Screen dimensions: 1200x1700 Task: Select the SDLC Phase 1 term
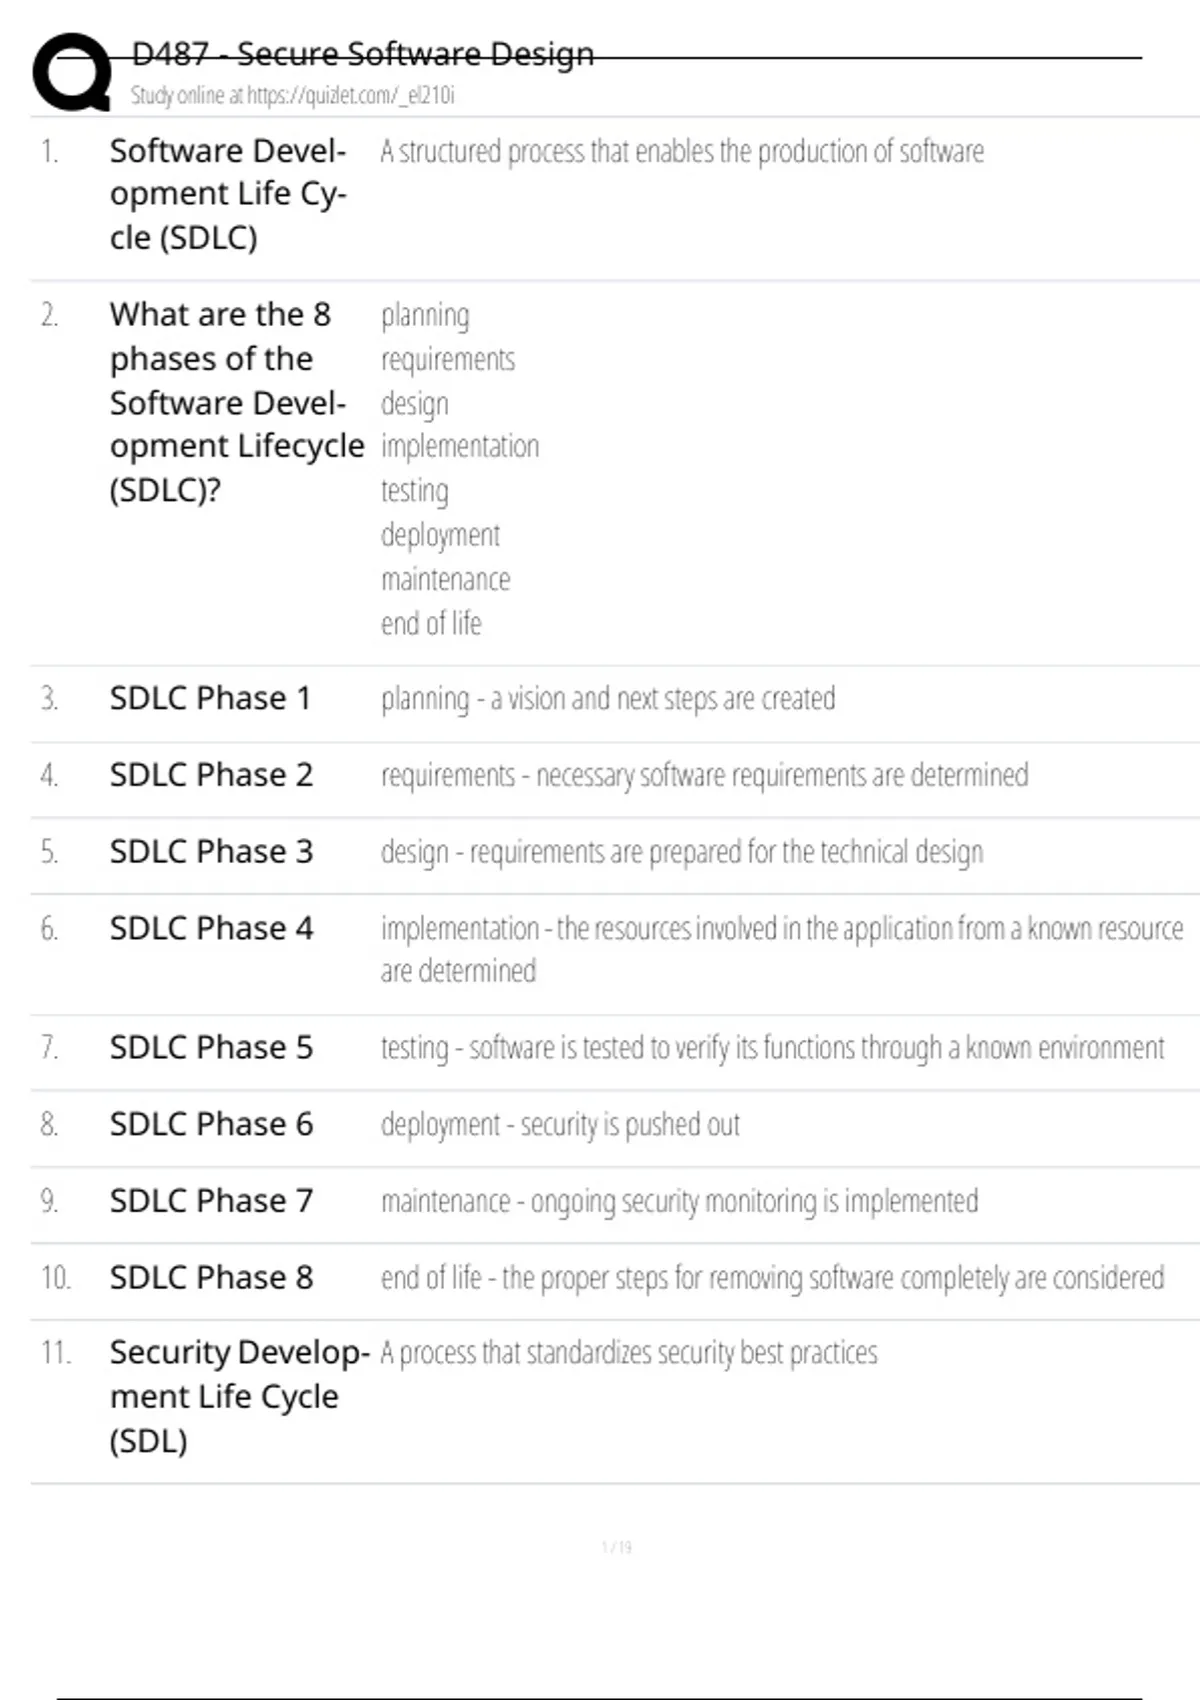pyautogui.click(x=211, y=698)
